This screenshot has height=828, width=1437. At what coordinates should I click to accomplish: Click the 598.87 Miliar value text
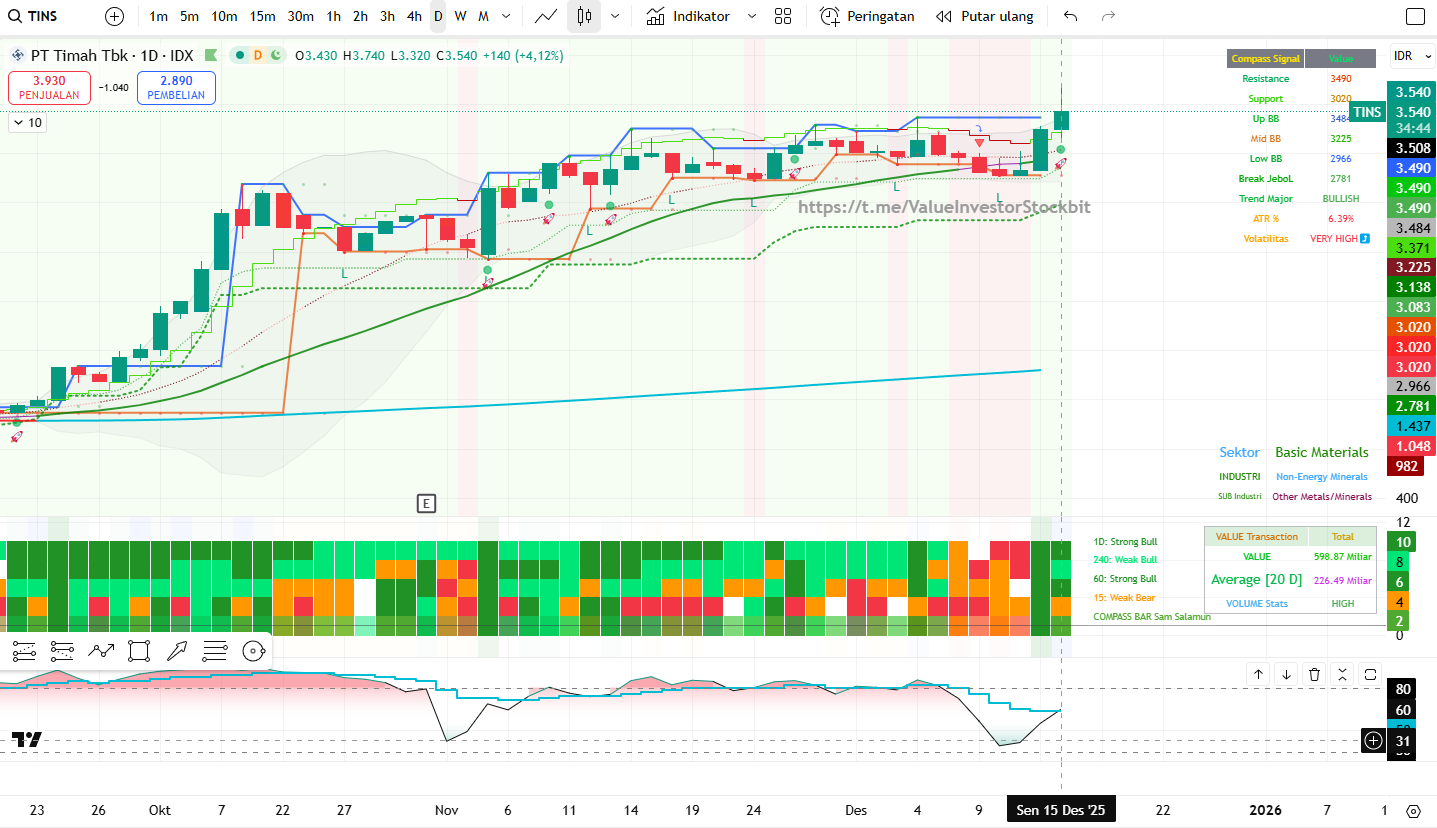click(x=1342, y=557)
